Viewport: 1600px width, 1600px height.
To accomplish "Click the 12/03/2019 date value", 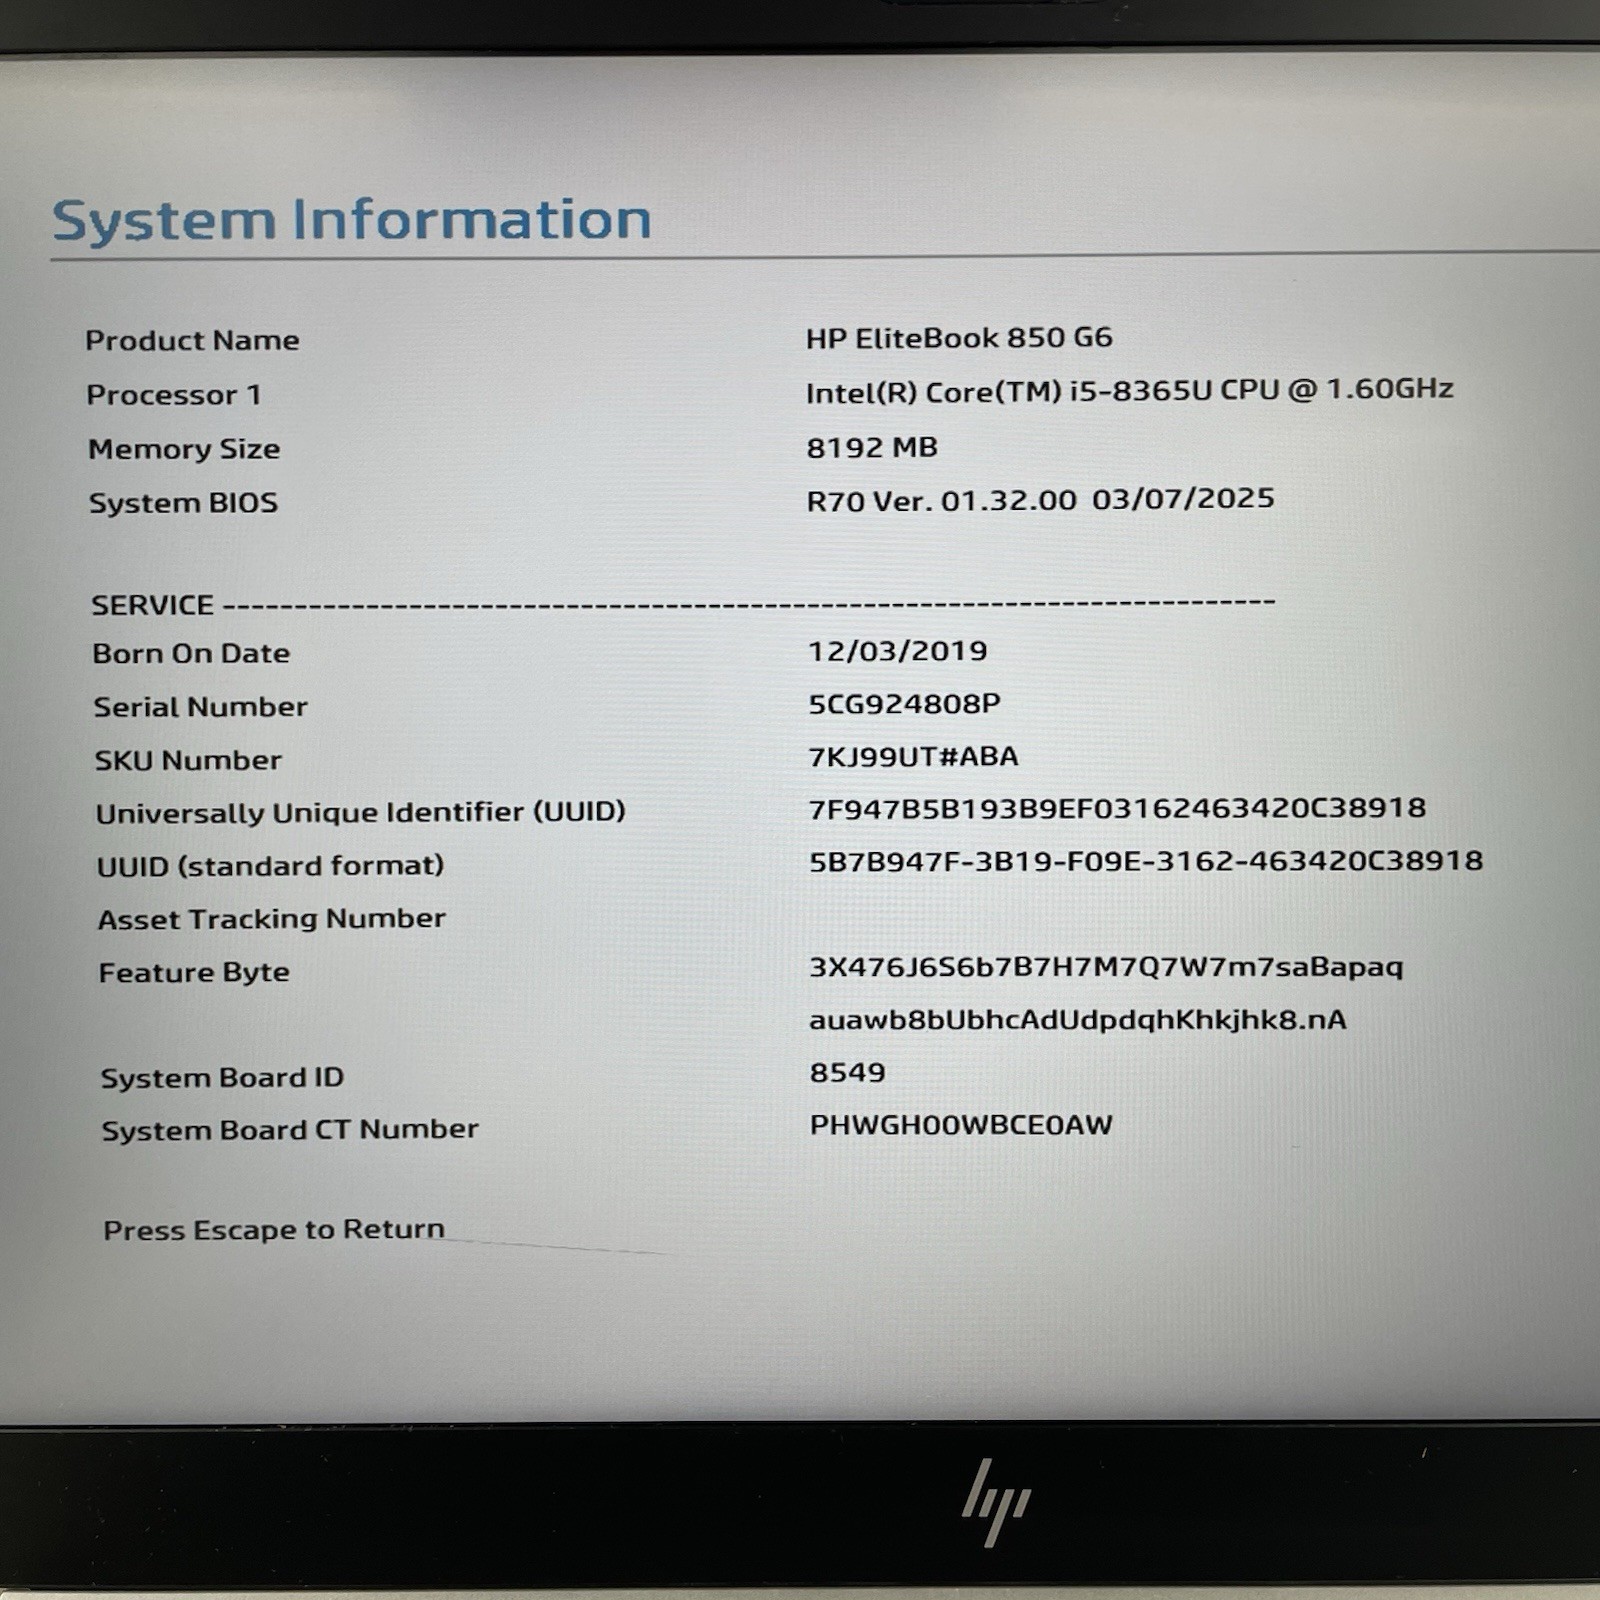I will (897, 651).
